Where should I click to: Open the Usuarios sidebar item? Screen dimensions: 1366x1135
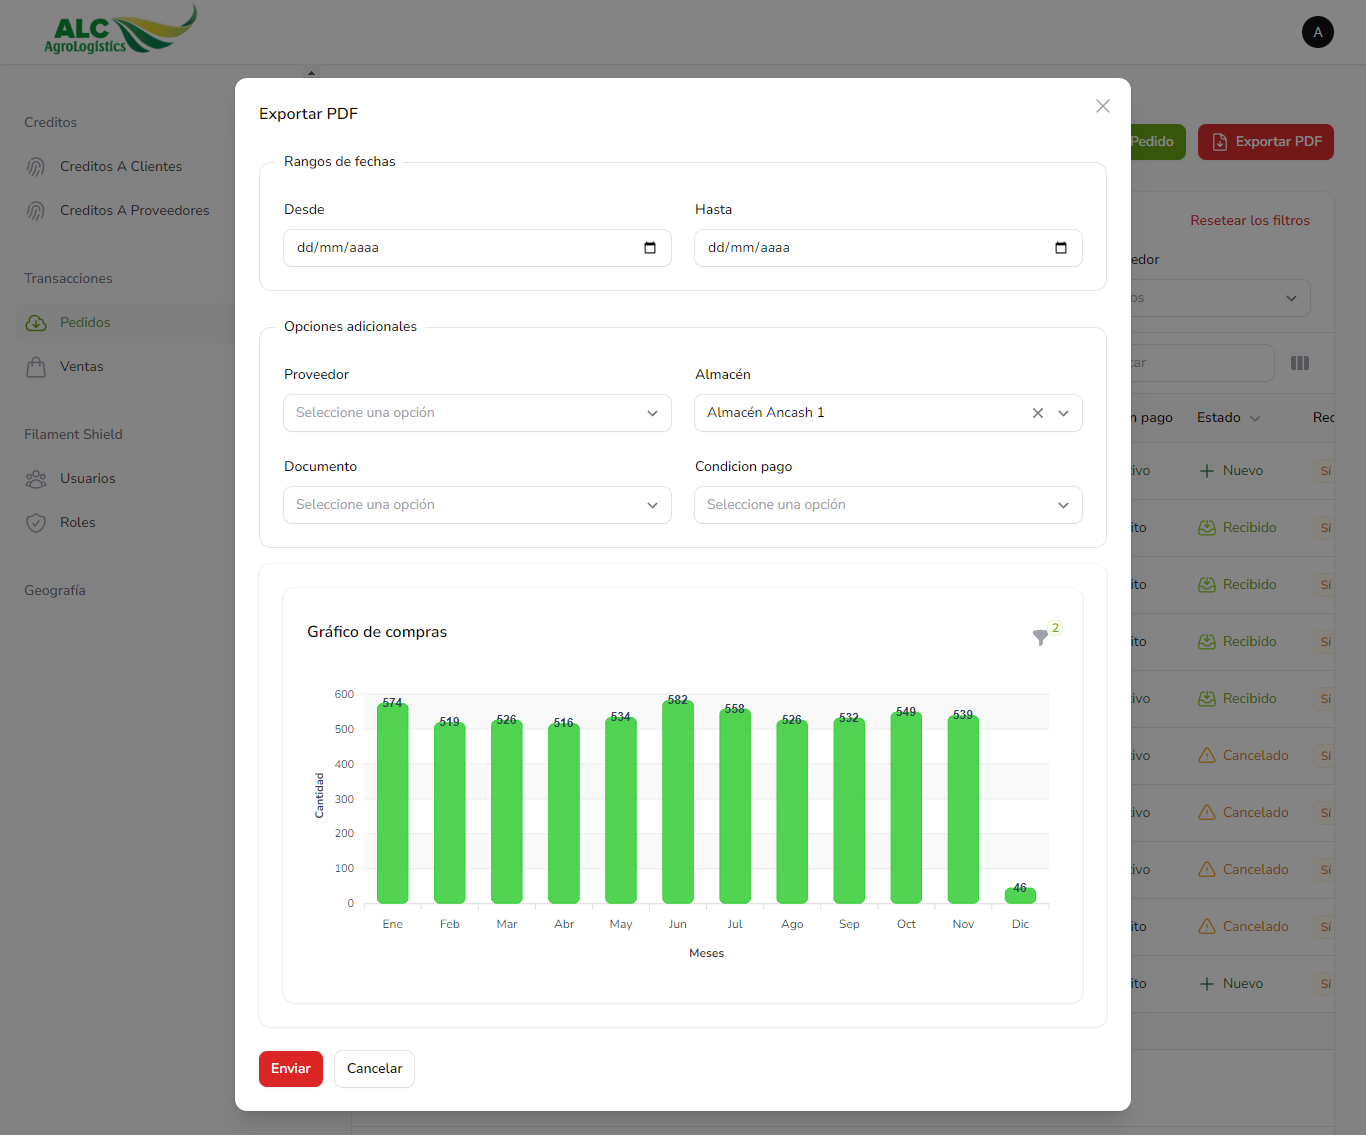click(87, 478)
